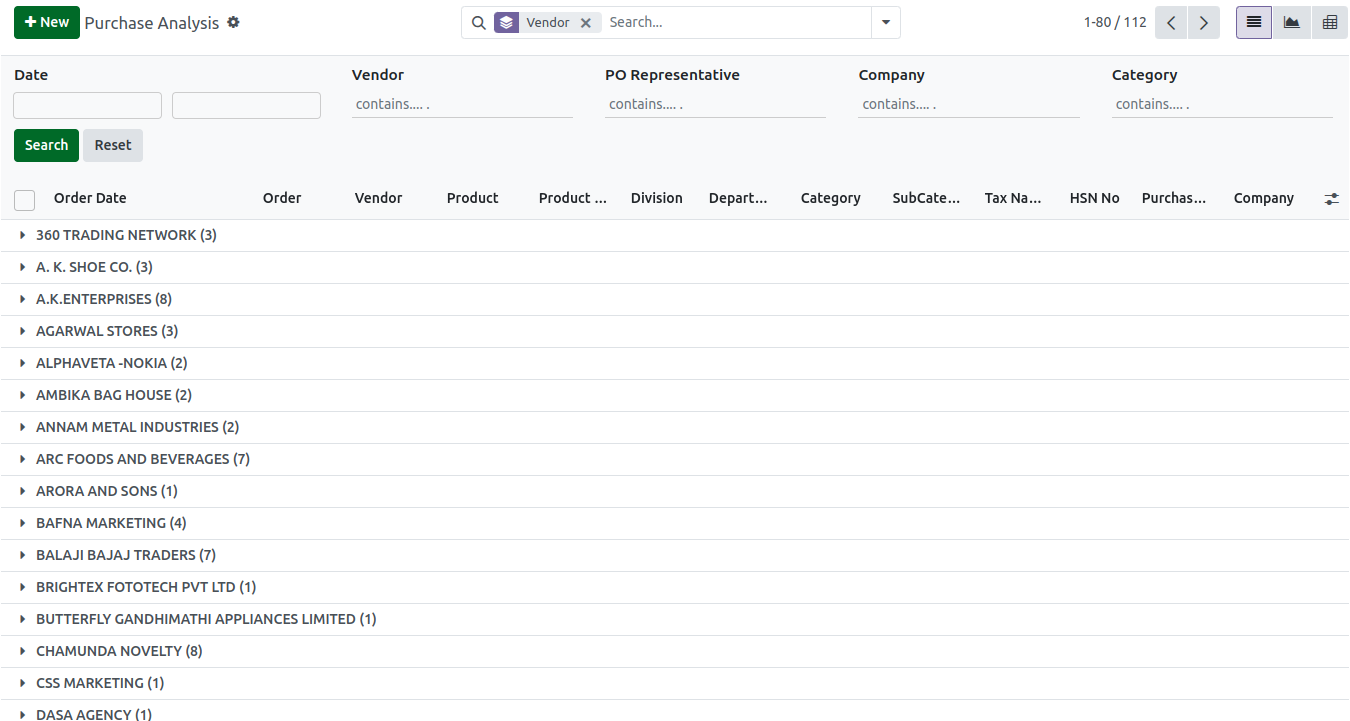This screenshot has width=1350, height=721.
Task: Click the top Search... text box
Action: 736,22
